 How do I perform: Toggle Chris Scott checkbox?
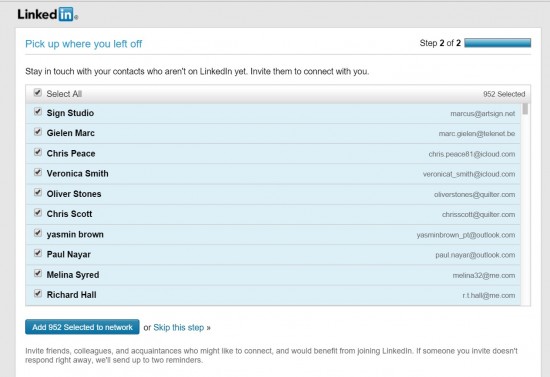coord(38,213)
